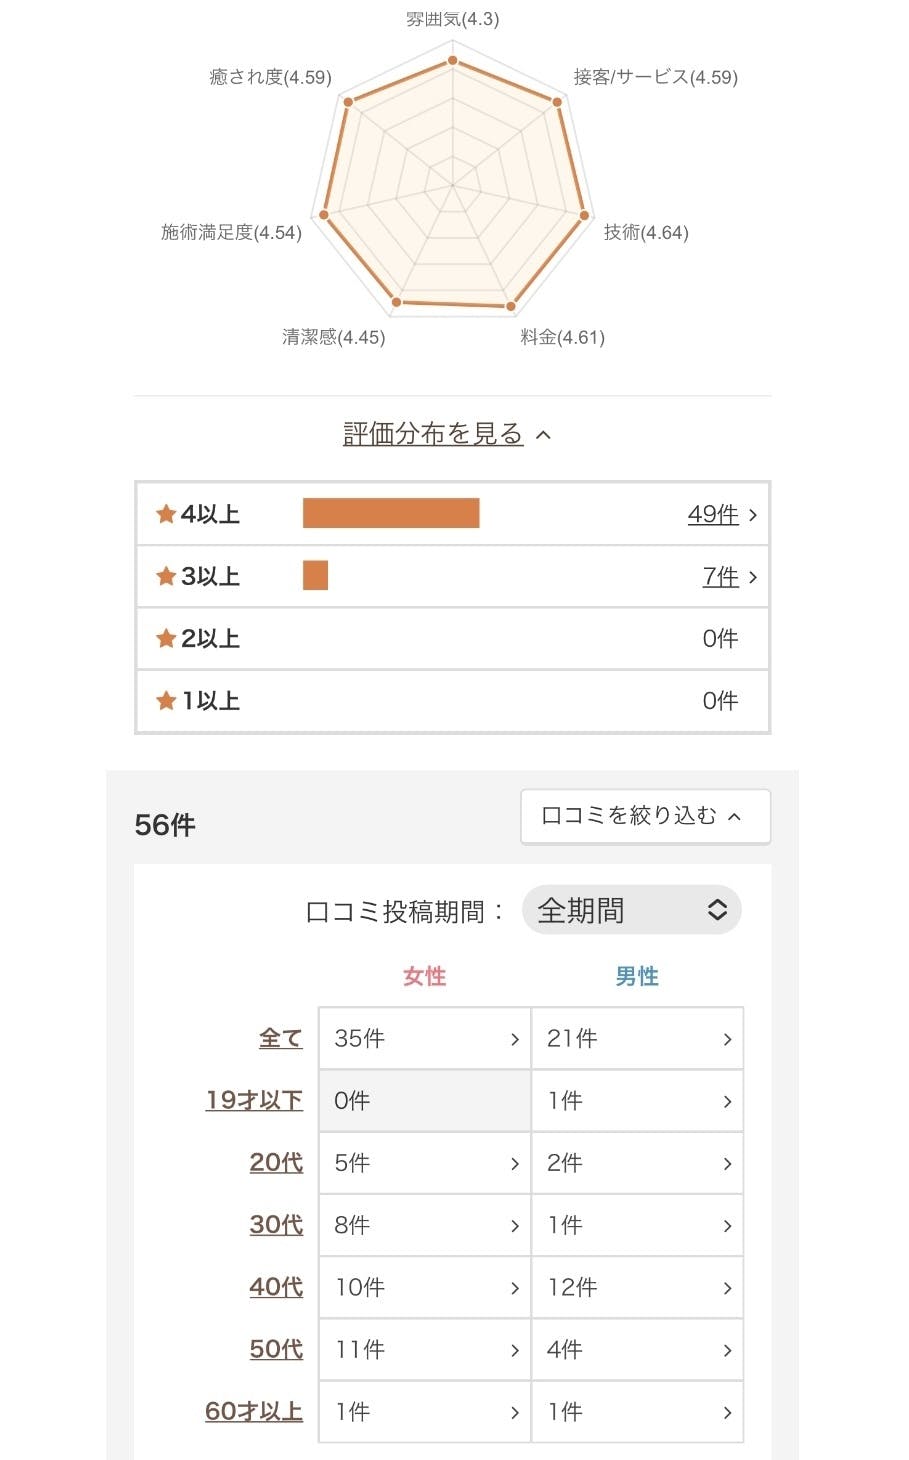Click chevron arrow beside 49件 count

pyautogui.click(x=753, y=515)
